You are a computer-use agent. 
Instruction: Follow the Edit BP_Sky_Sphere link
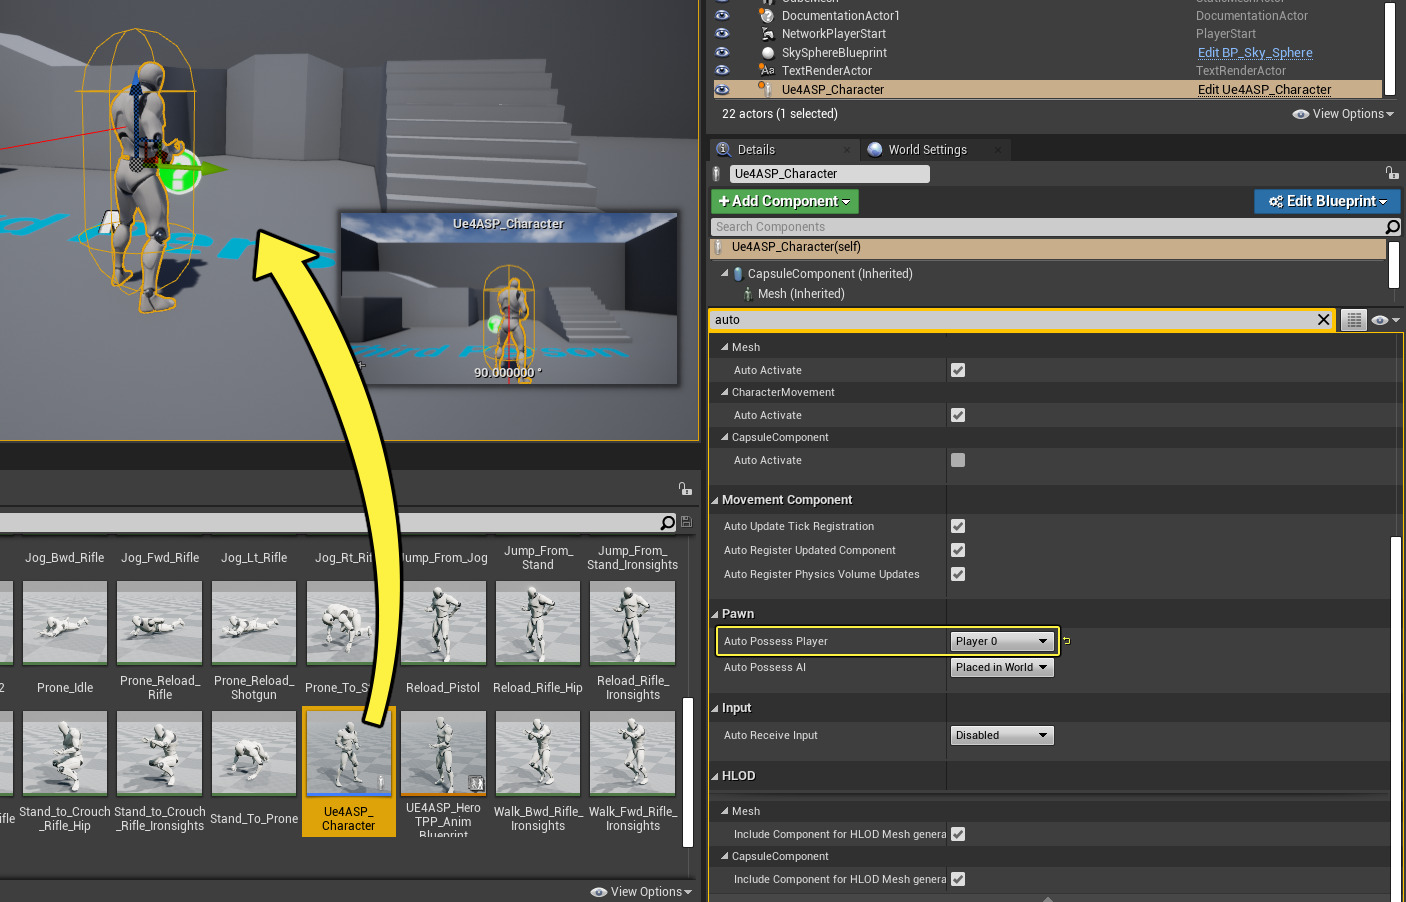tap(1255, 51)
